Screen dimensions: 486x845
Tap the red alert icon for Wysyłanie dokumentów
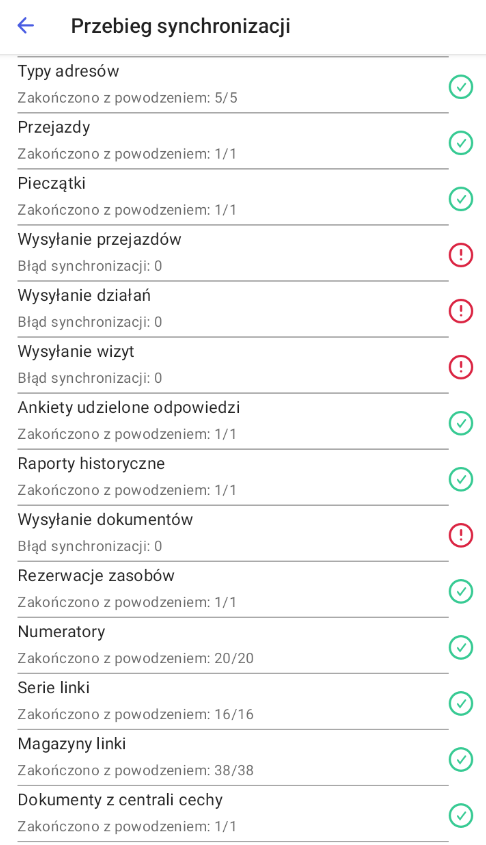click(x=461, y=535)
